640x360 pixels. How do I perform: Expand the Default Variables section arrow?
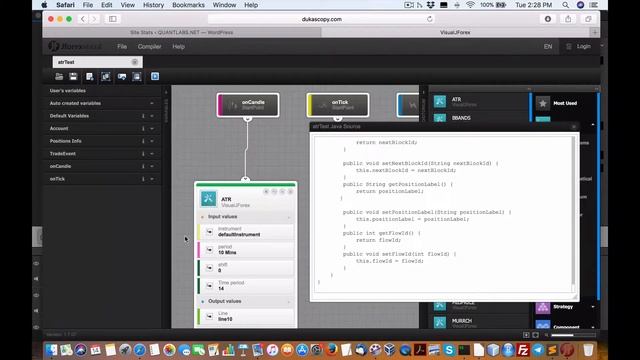(x=152, y=116)
